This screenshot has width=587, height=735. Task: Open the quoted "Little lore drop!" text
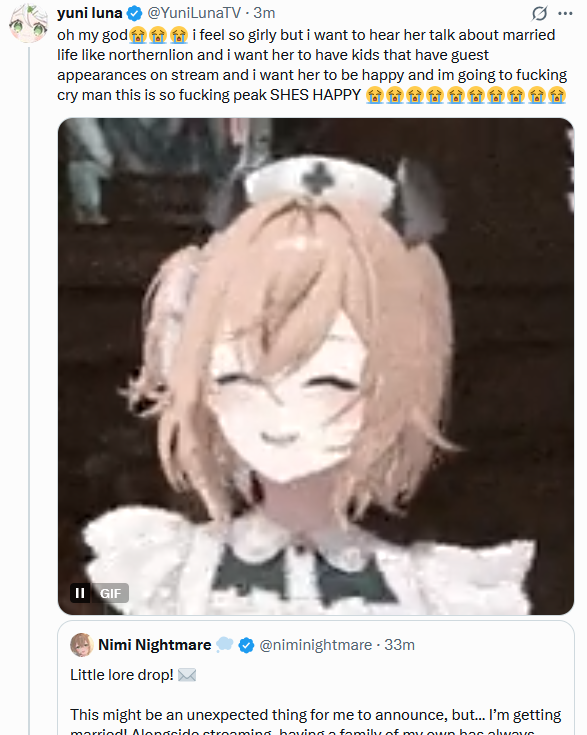122,675
